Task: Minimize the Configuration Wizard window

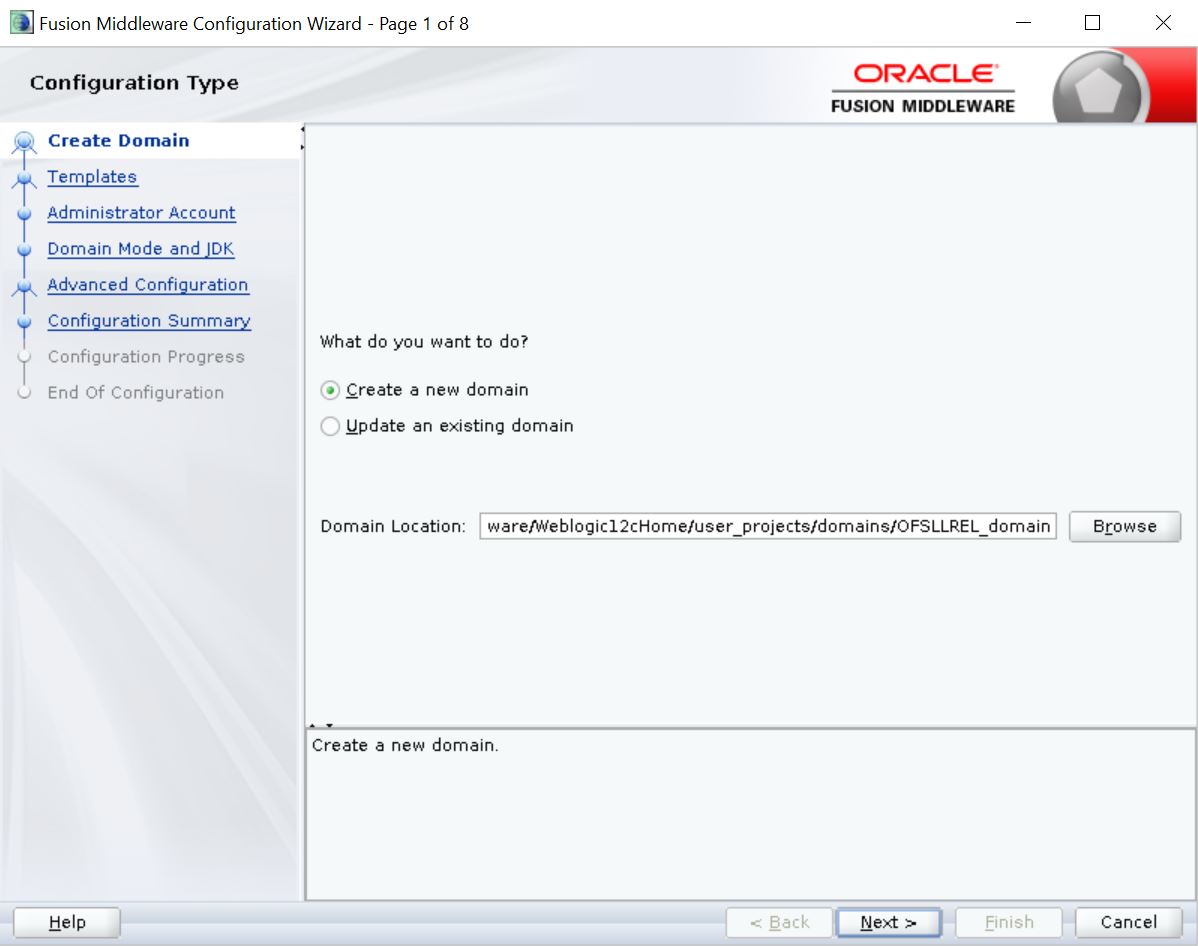Action: [1024, 23]
